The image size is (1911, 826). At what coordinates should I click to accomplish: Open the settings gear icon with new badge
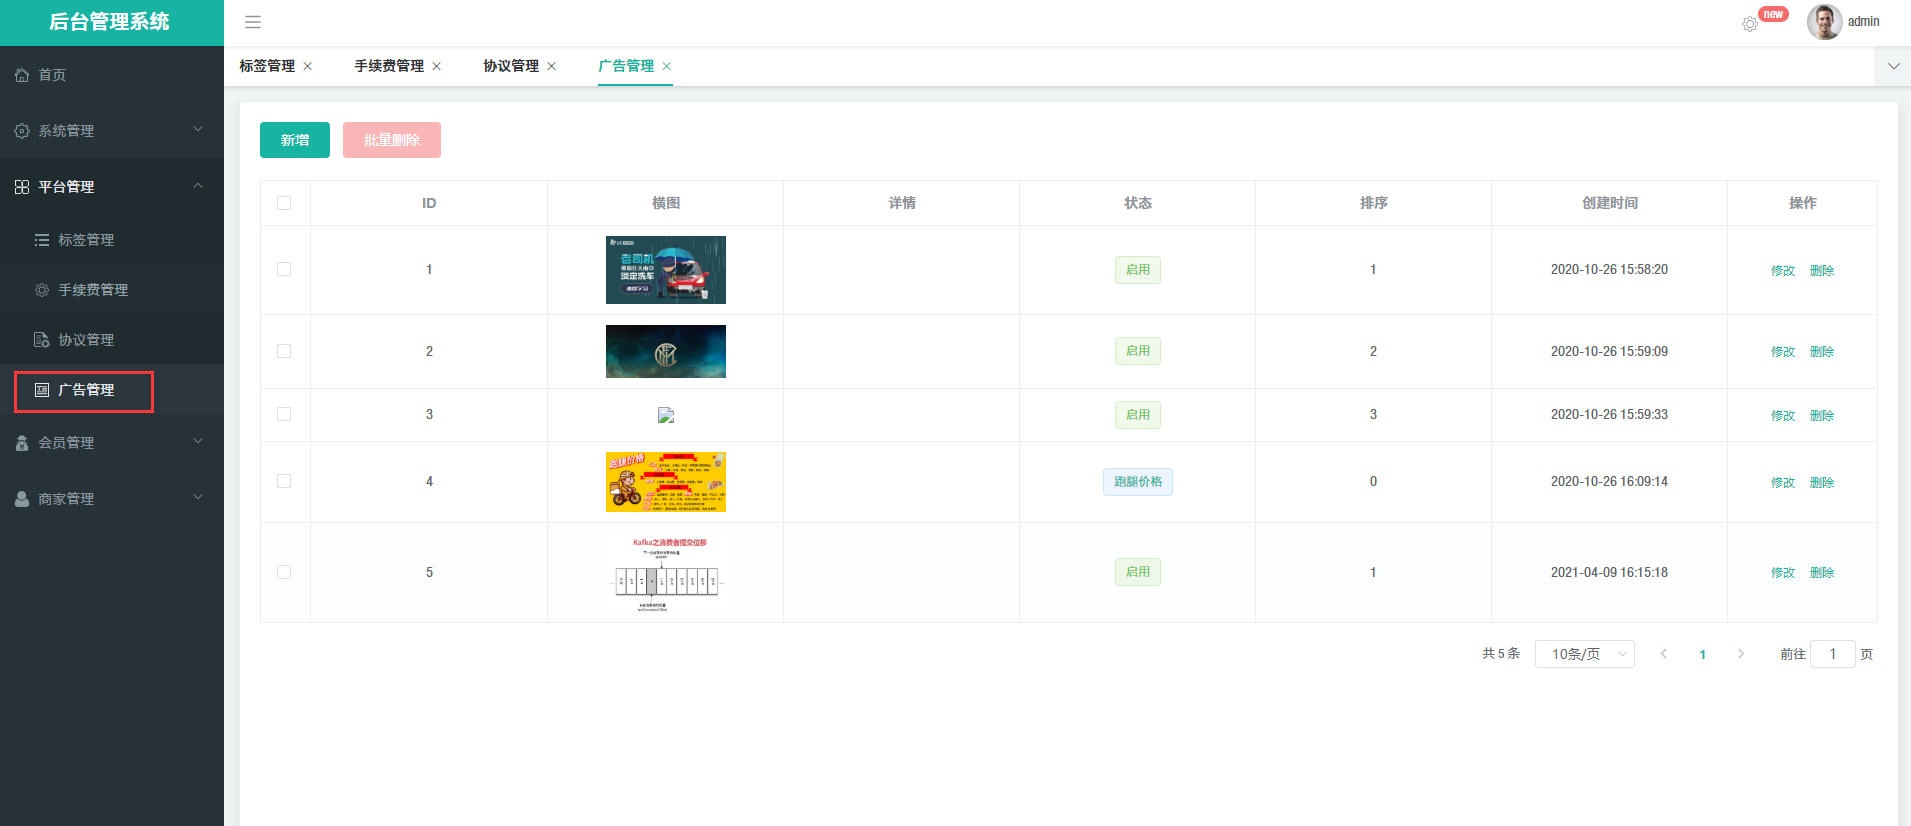tap(1749, 24)
